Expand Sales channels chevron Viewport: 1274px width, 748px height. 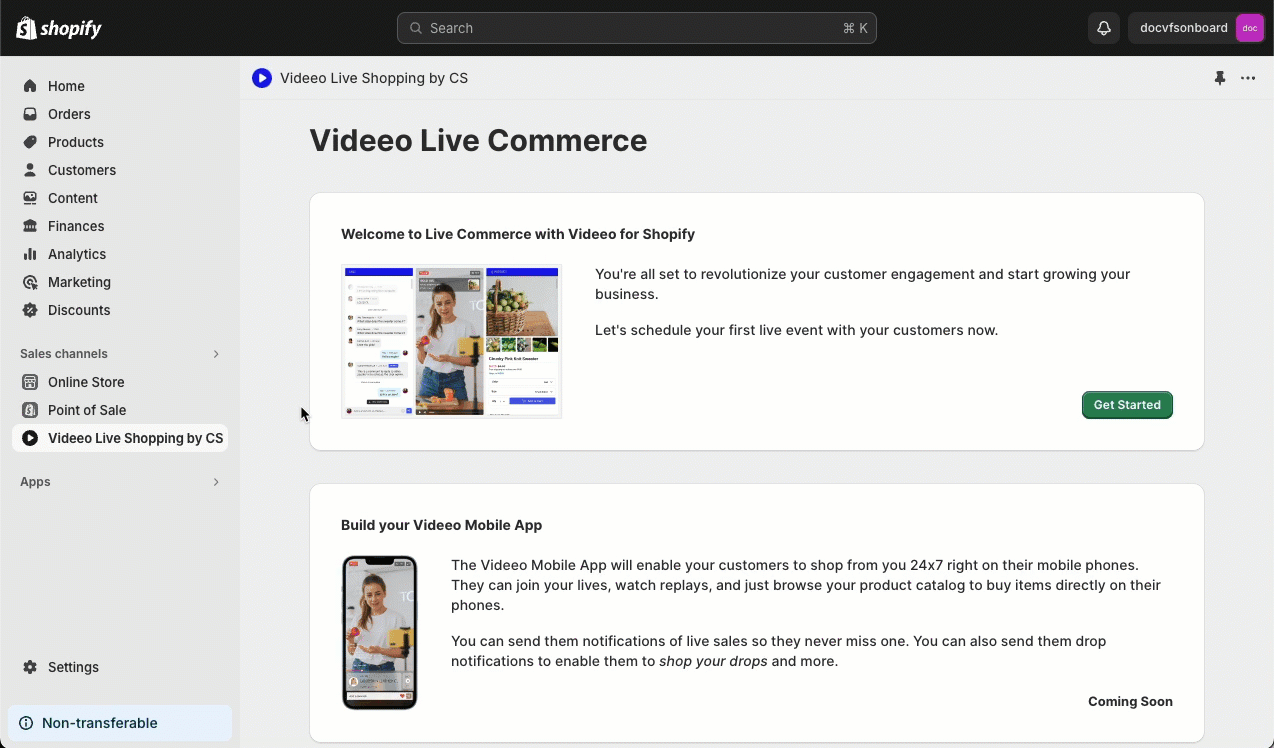[x=216, y=354]
